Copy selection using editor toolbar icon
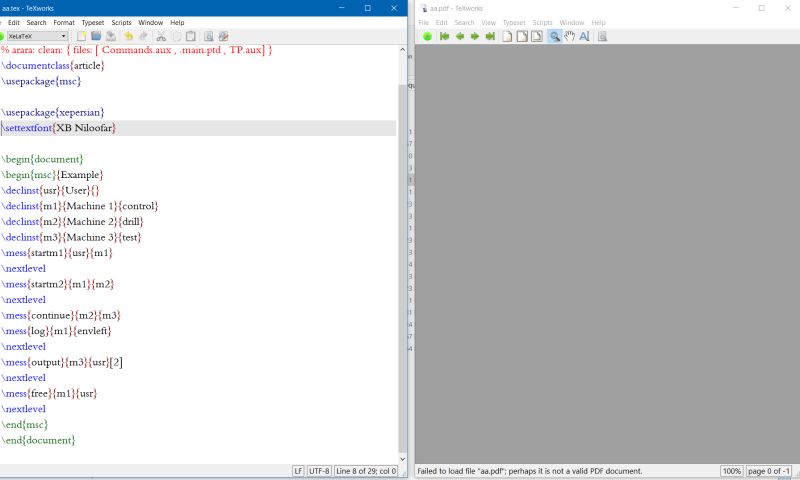The height and width of the screenshot is (480, 800). coord(176,36)
